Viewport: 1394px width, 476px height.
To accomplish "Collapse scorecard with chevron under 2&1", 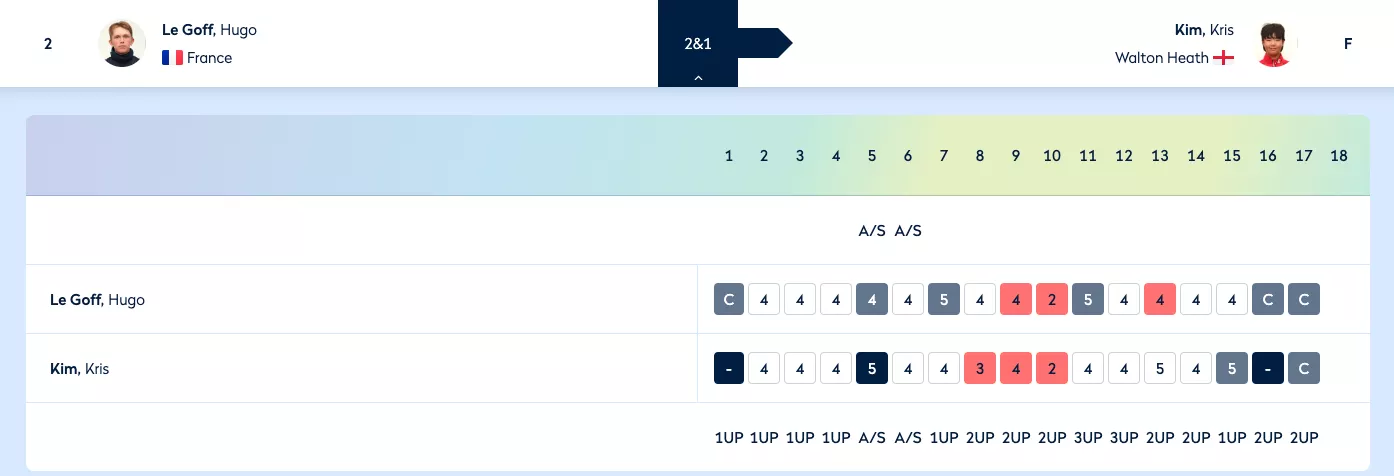I will click(x=698, y=77).
